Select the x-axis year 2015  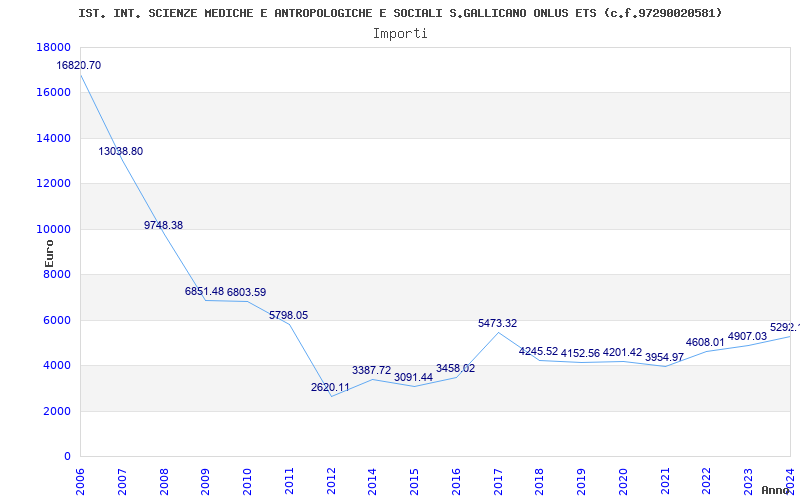click(x=414, y=481)
